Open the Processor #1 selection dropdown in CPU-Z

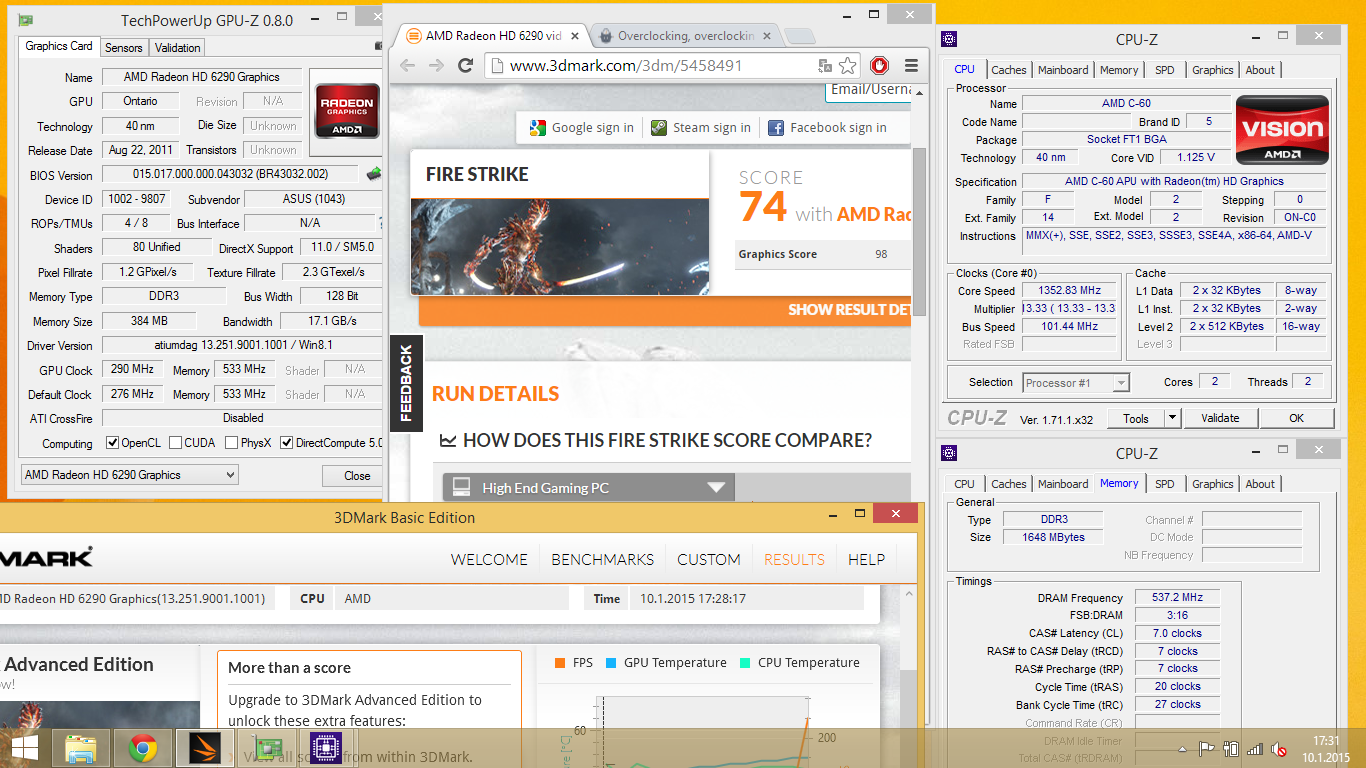1076,383
